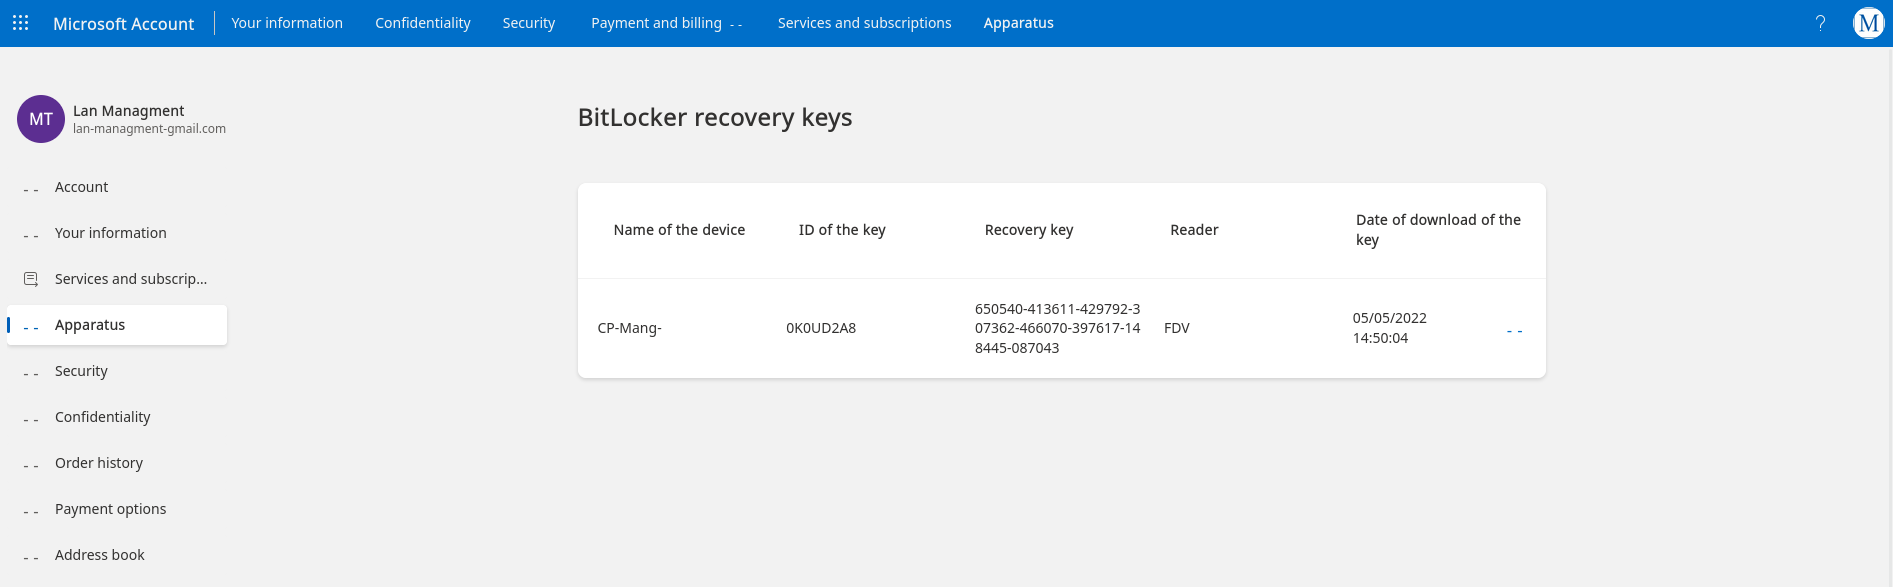Click the help question mark icon

pyautogui.click(x=1820, y=23)
